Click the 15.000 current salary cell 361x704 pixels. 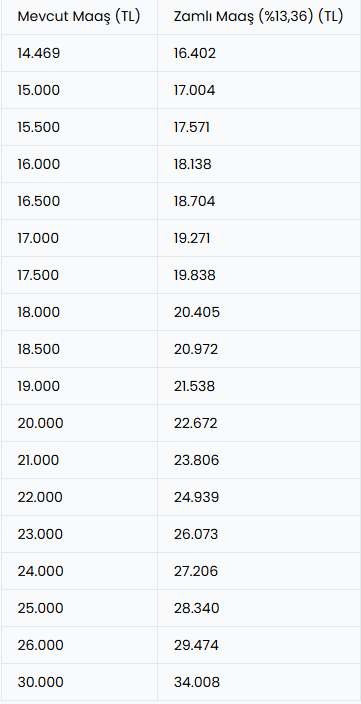coord(79,90)
